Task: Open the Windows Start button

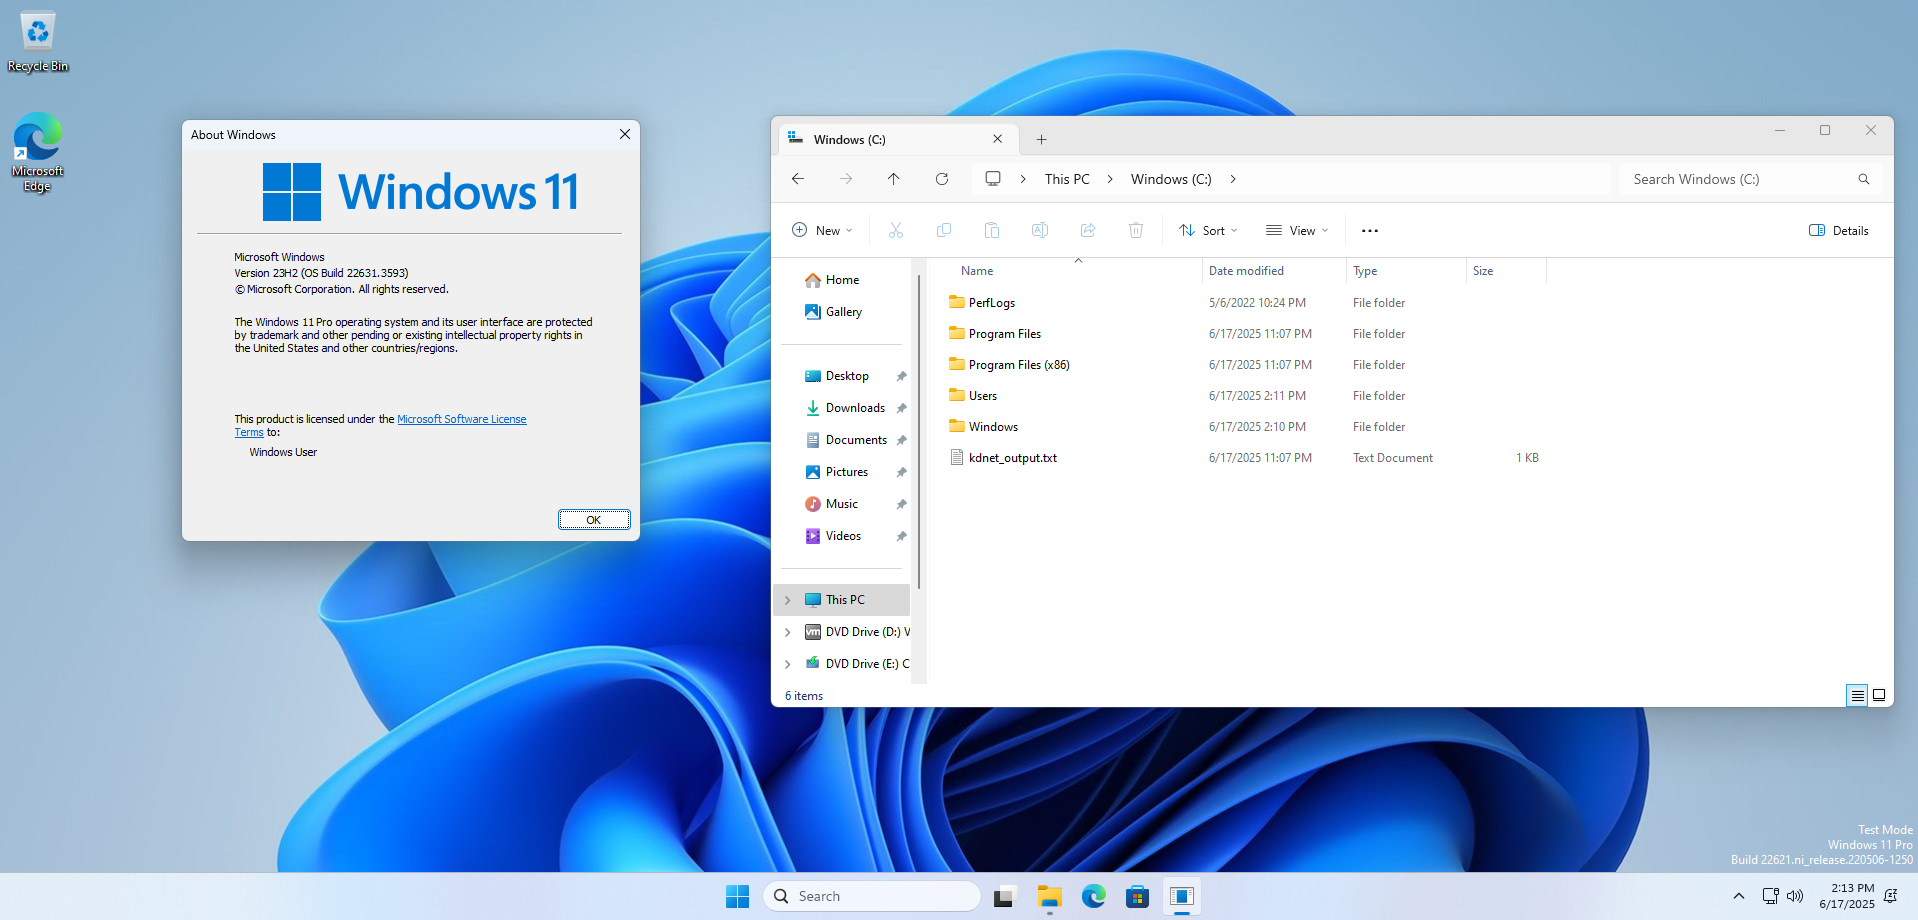Action: pyautogui.click(x=738, y=896)
